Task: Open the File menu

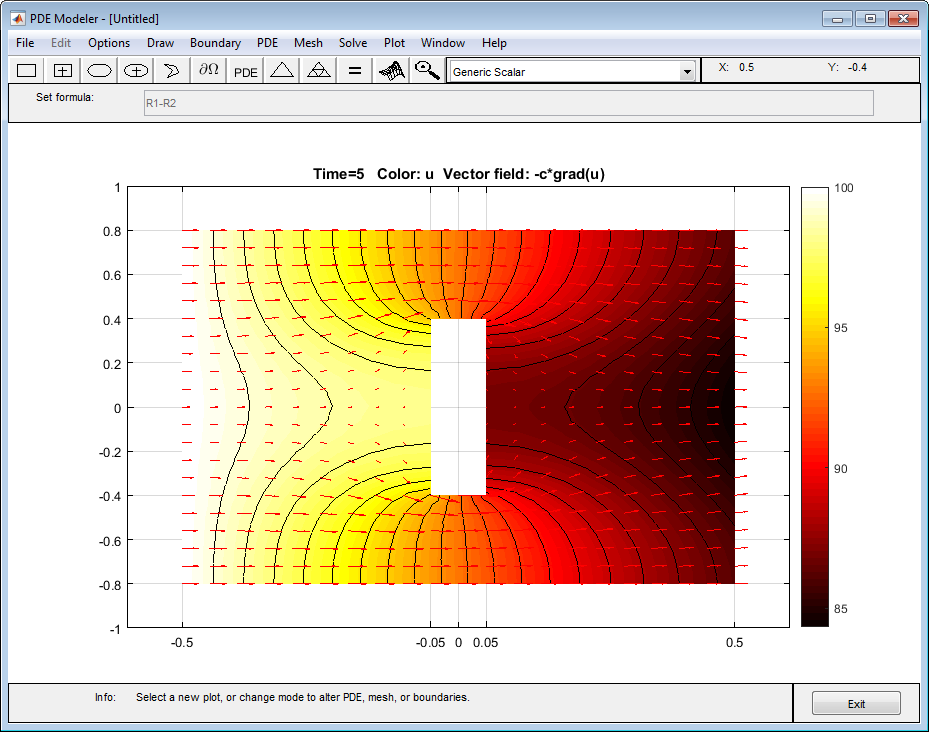Action: 25,43
